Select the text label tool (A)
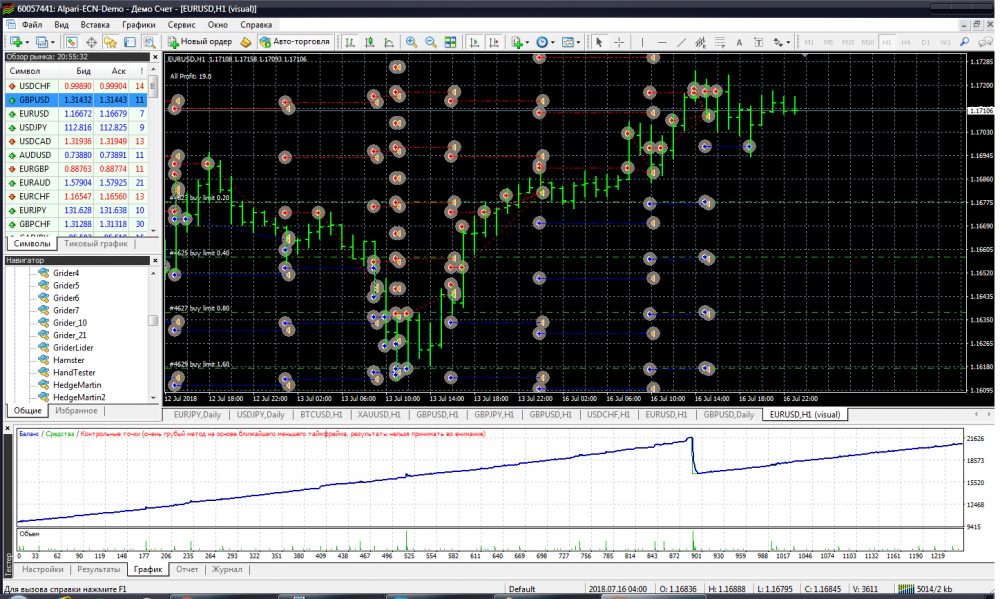 [739, 42]
